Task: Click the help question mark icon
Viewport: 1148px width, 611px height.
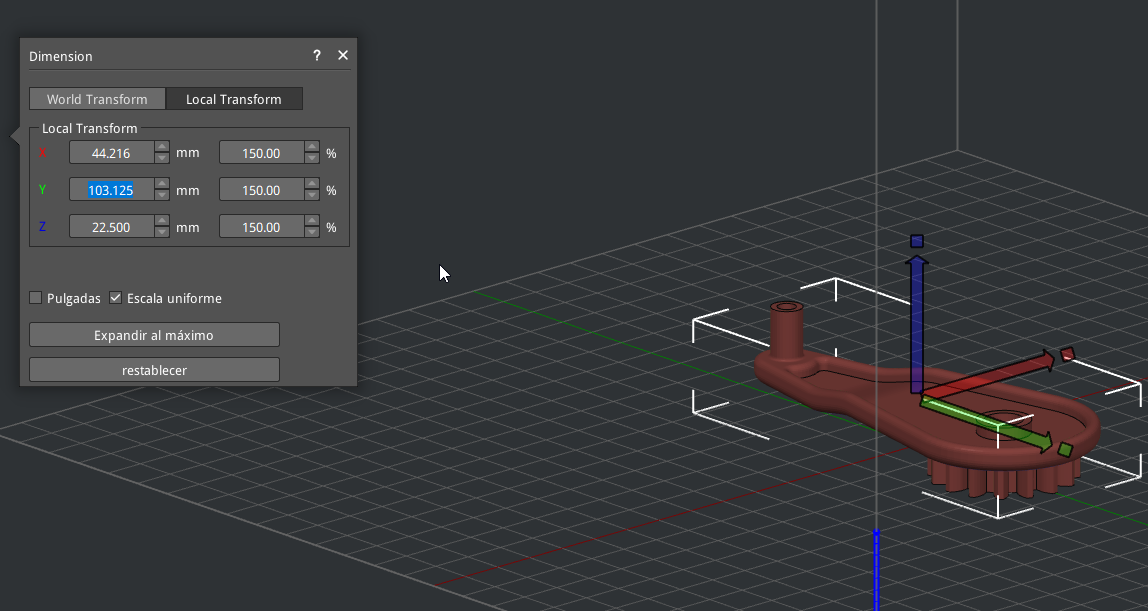Action: click(317, 56)
